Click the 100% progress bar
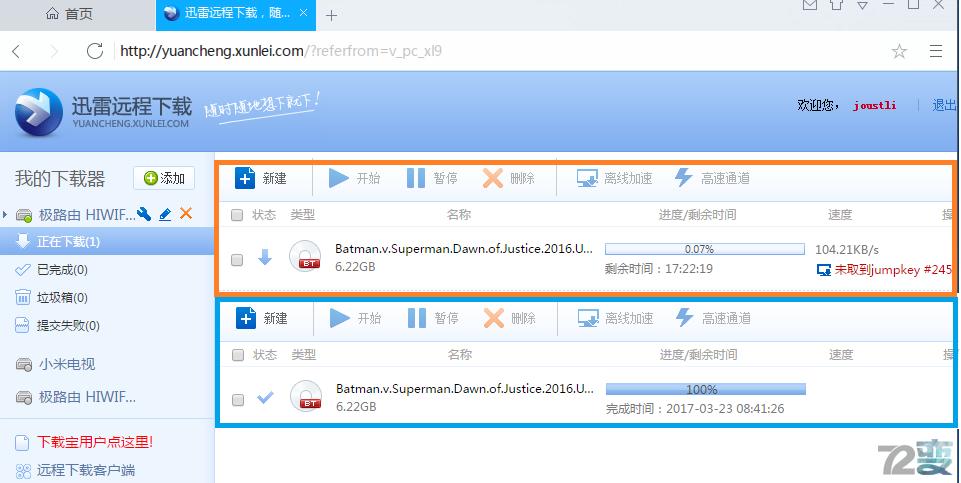The image size is (961, 483). coord(705,389)
